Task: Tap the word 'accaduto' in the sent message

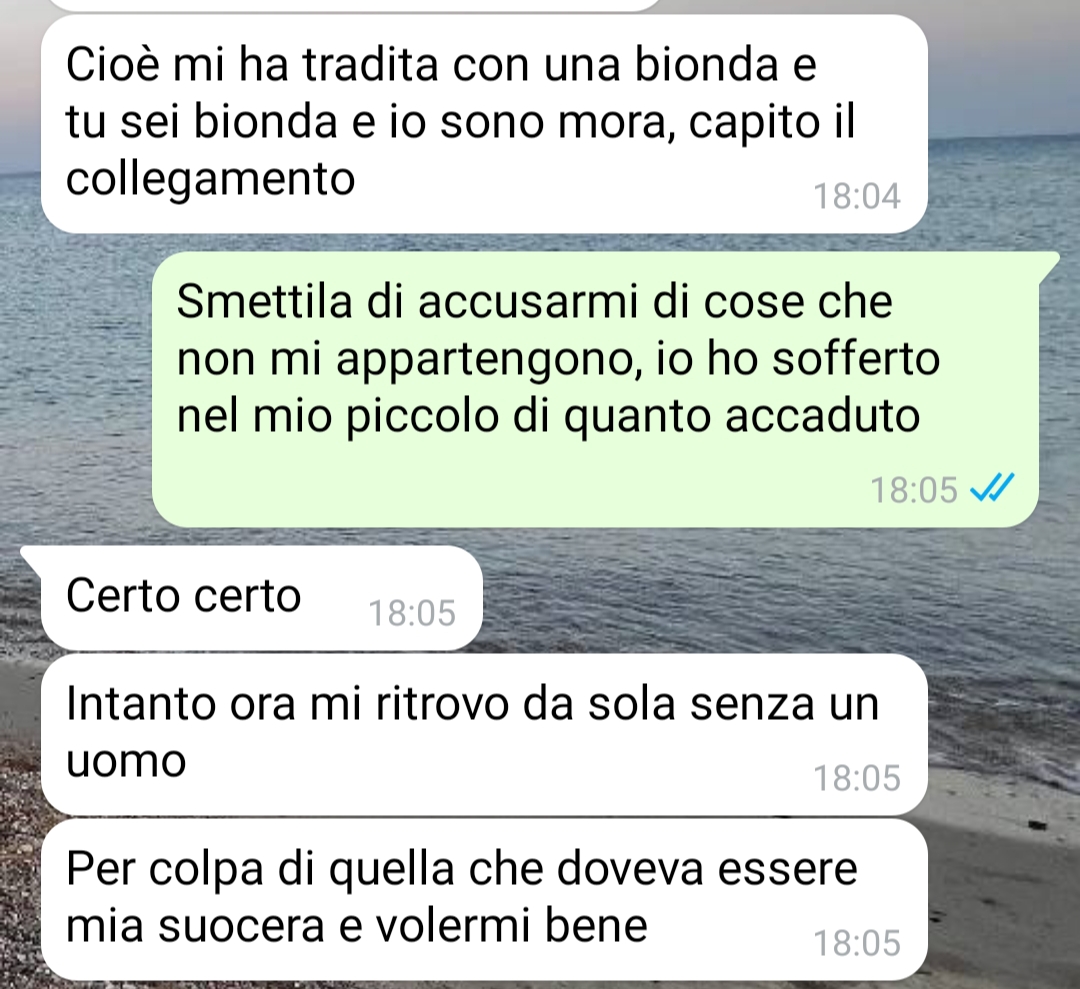Action: [x=822, y=416]
